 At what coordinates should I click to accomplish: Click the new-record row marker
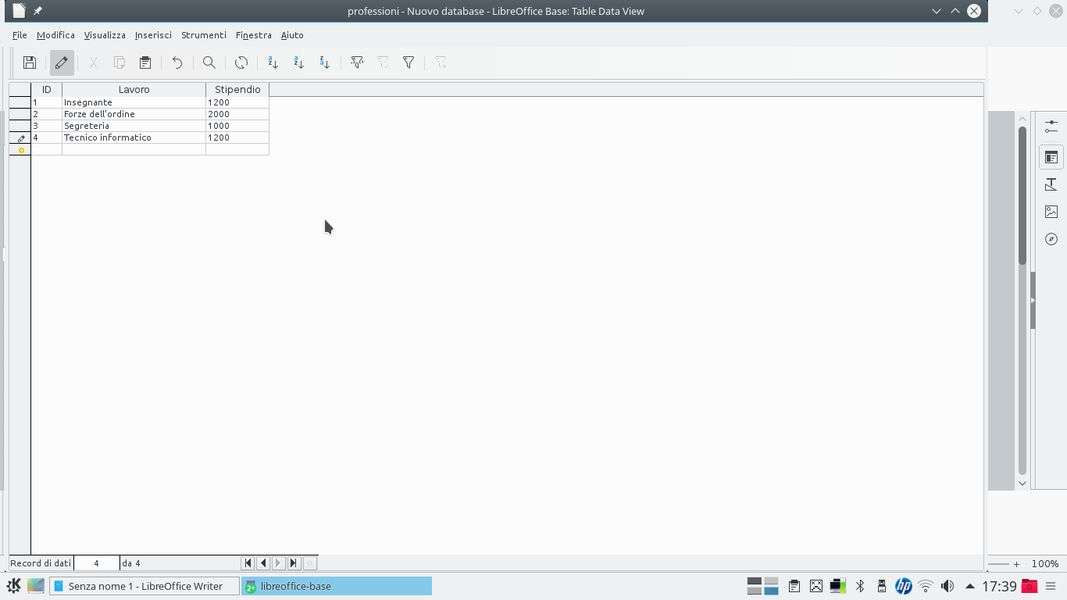[x=20, y=150]
